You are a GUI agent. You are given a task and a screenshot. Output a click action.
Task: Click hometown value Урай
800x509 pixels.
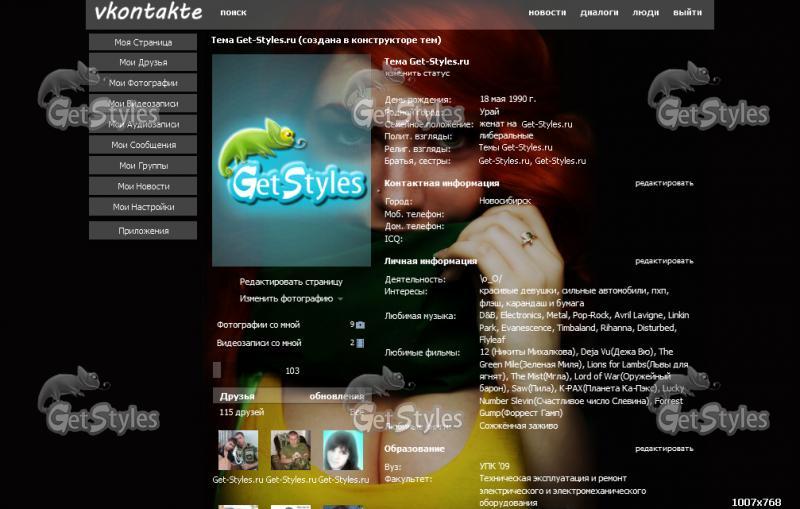[x=489, y=112]
